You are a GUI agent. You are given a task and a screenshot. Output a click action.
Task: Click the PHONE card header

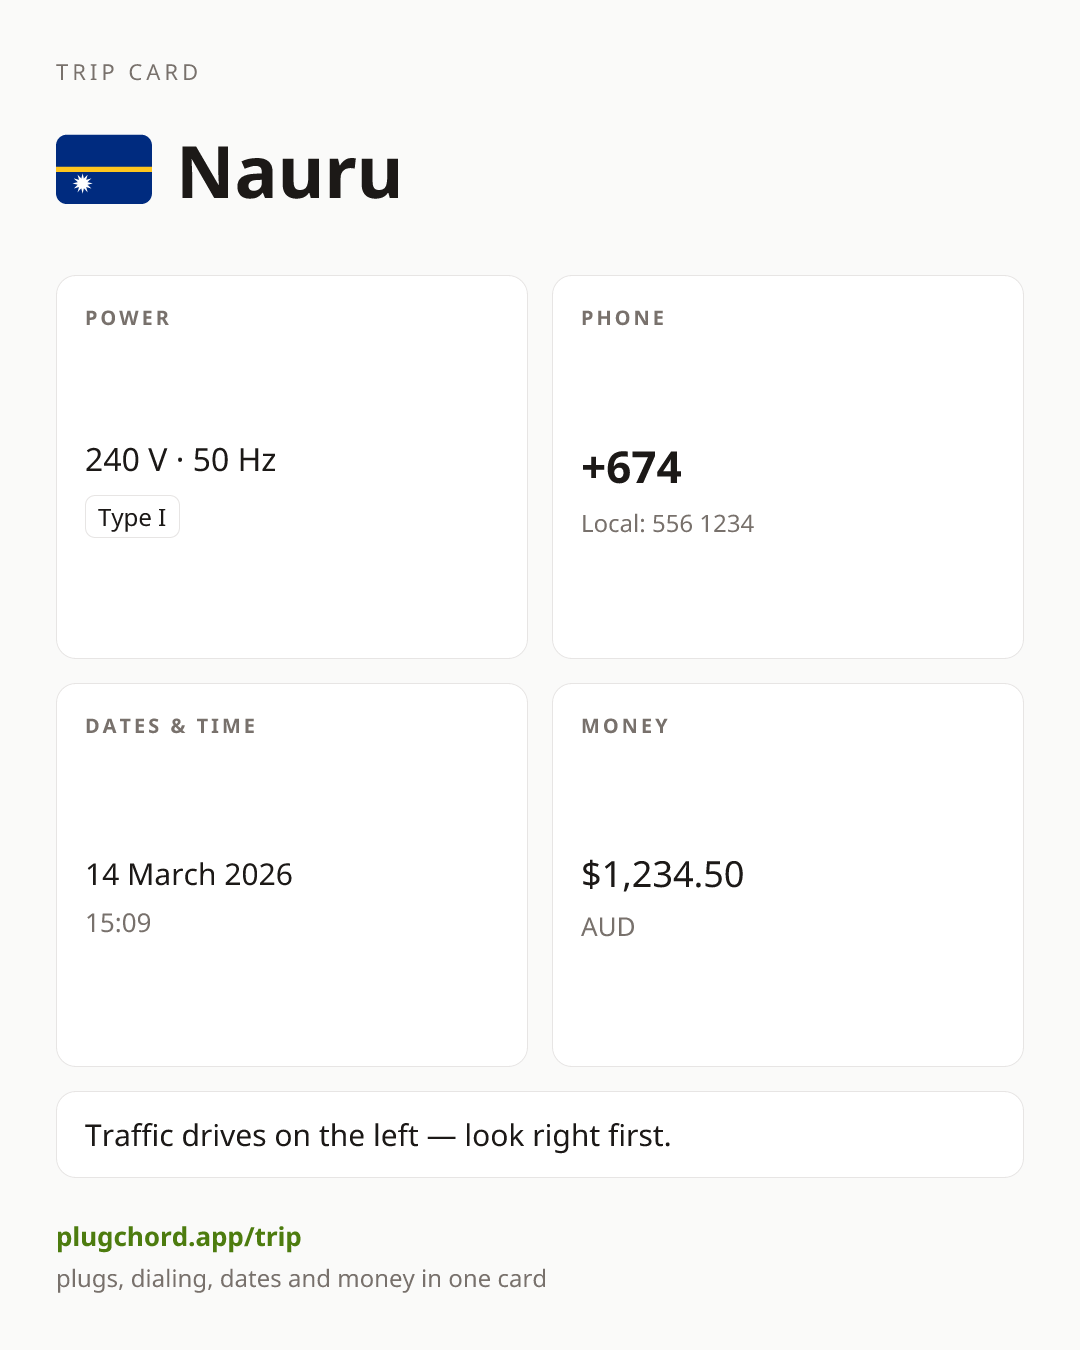click(x=623, y=318)
